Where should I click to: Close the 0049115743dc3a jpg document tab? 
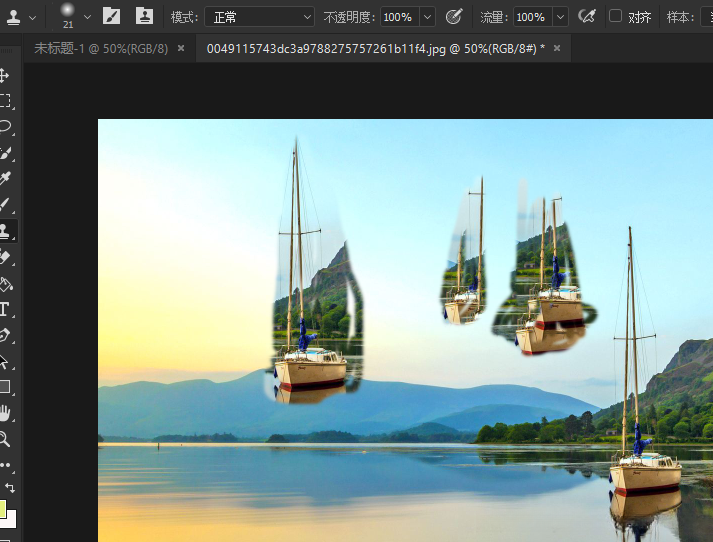557,48
